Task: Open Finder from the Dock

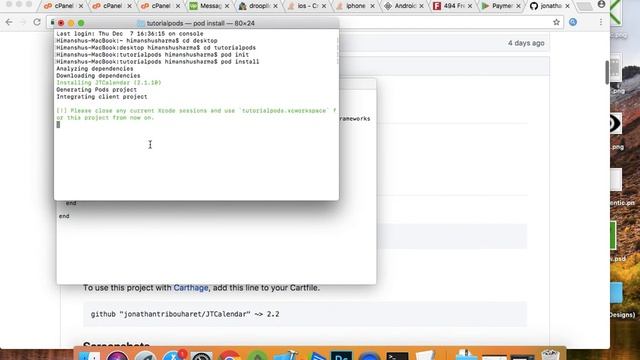Action: (x=89, y=355)
